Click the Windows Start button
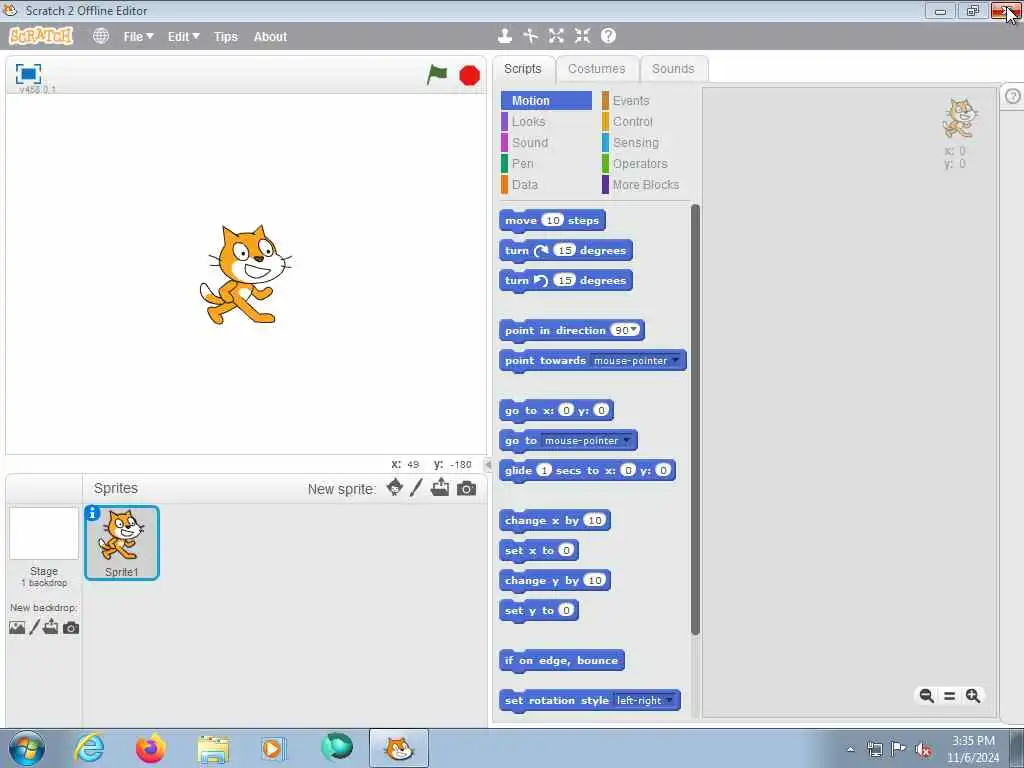 point(27,748)
